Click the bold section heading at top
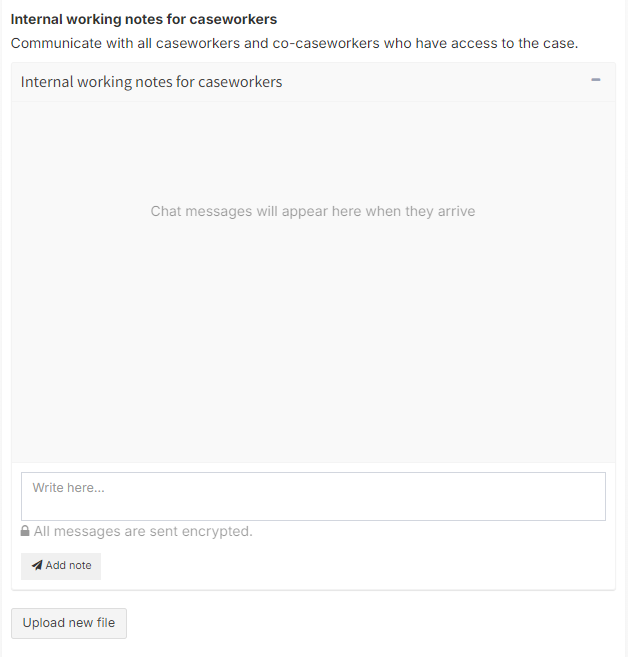Viewport: 628px width, 657px height. (x=144, y=19)
